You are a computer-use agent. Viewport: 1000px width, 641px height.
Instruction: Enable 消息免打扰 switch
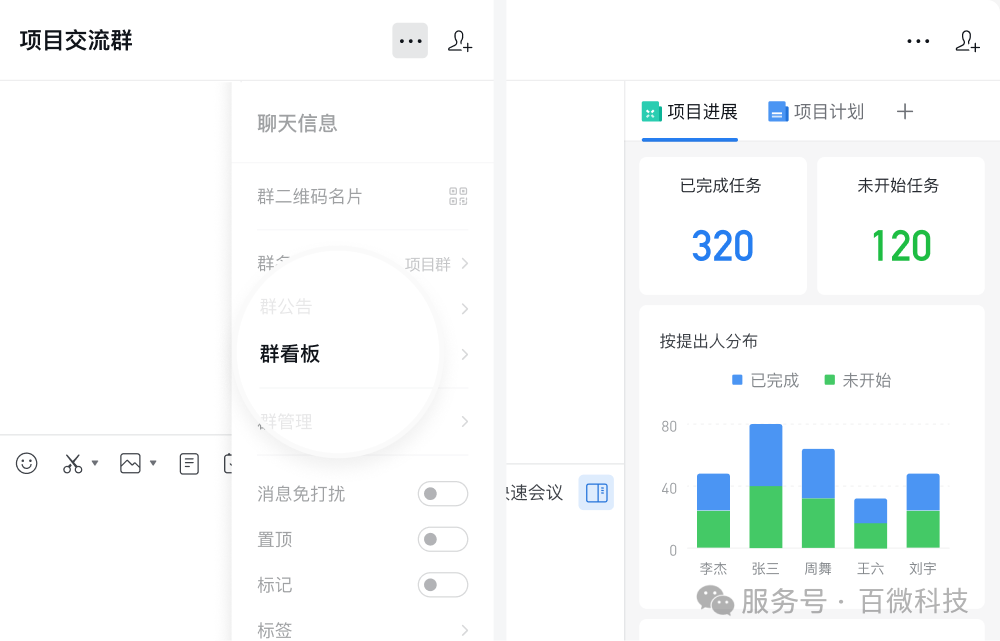pyautogui.click(x=443, y=494)
